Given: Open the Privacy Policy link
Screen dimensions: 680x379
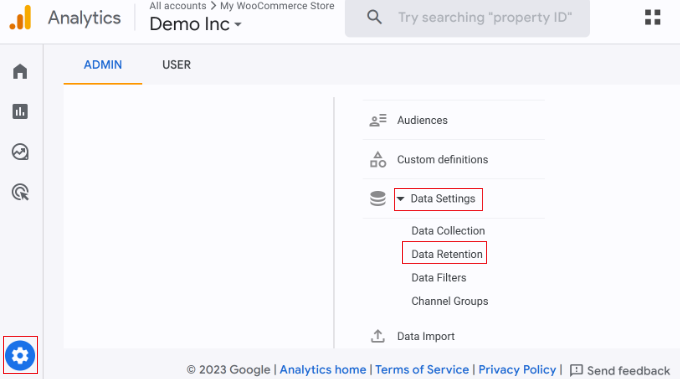Looking at the screenshot, I should (517, 369).
